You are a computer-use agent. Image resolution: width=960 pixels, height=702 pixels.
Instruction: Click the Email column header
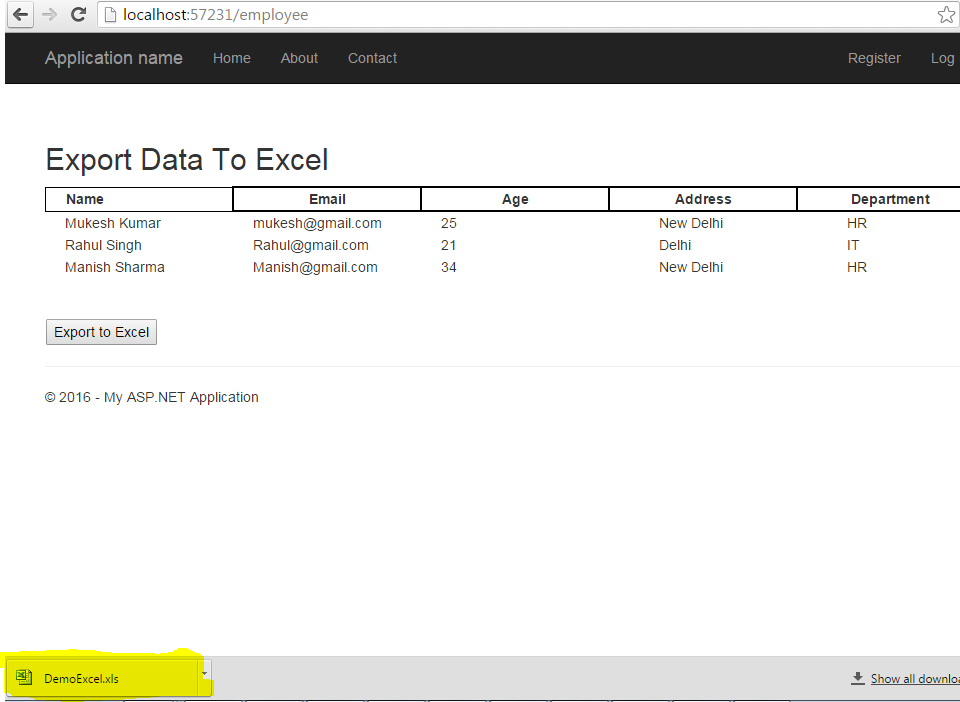tap(327, 199)
